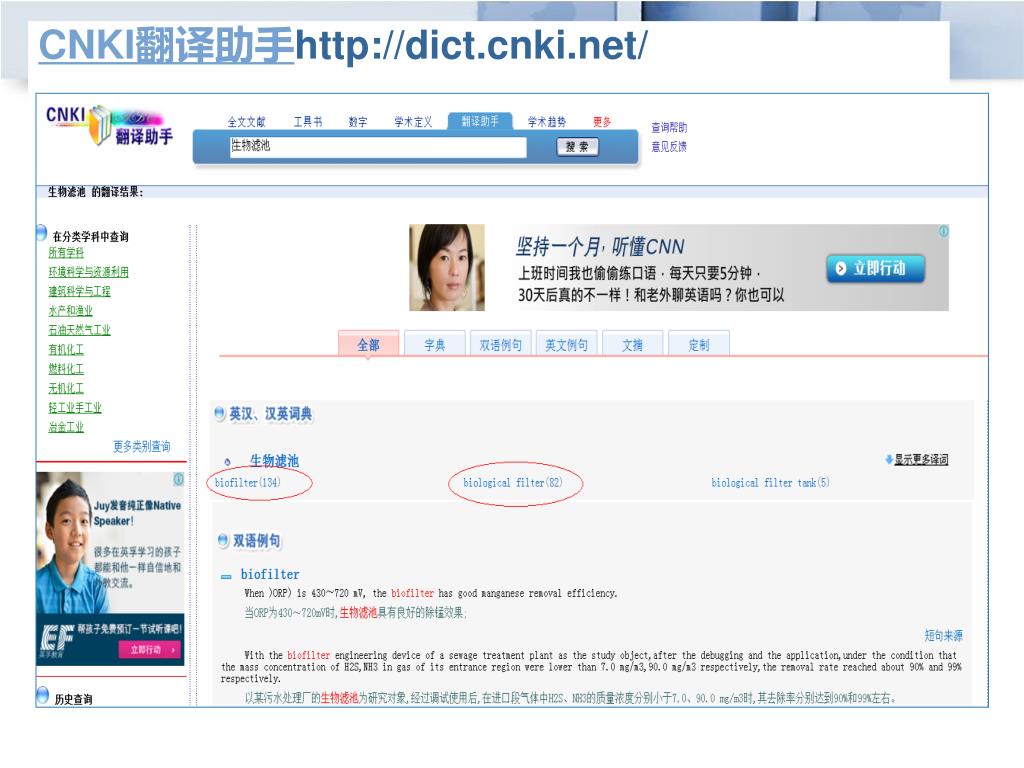Click the AdChoices icon on the EF sidebar ad
The height and width of the screenshot is (768, 1024).
coord(178,479)
